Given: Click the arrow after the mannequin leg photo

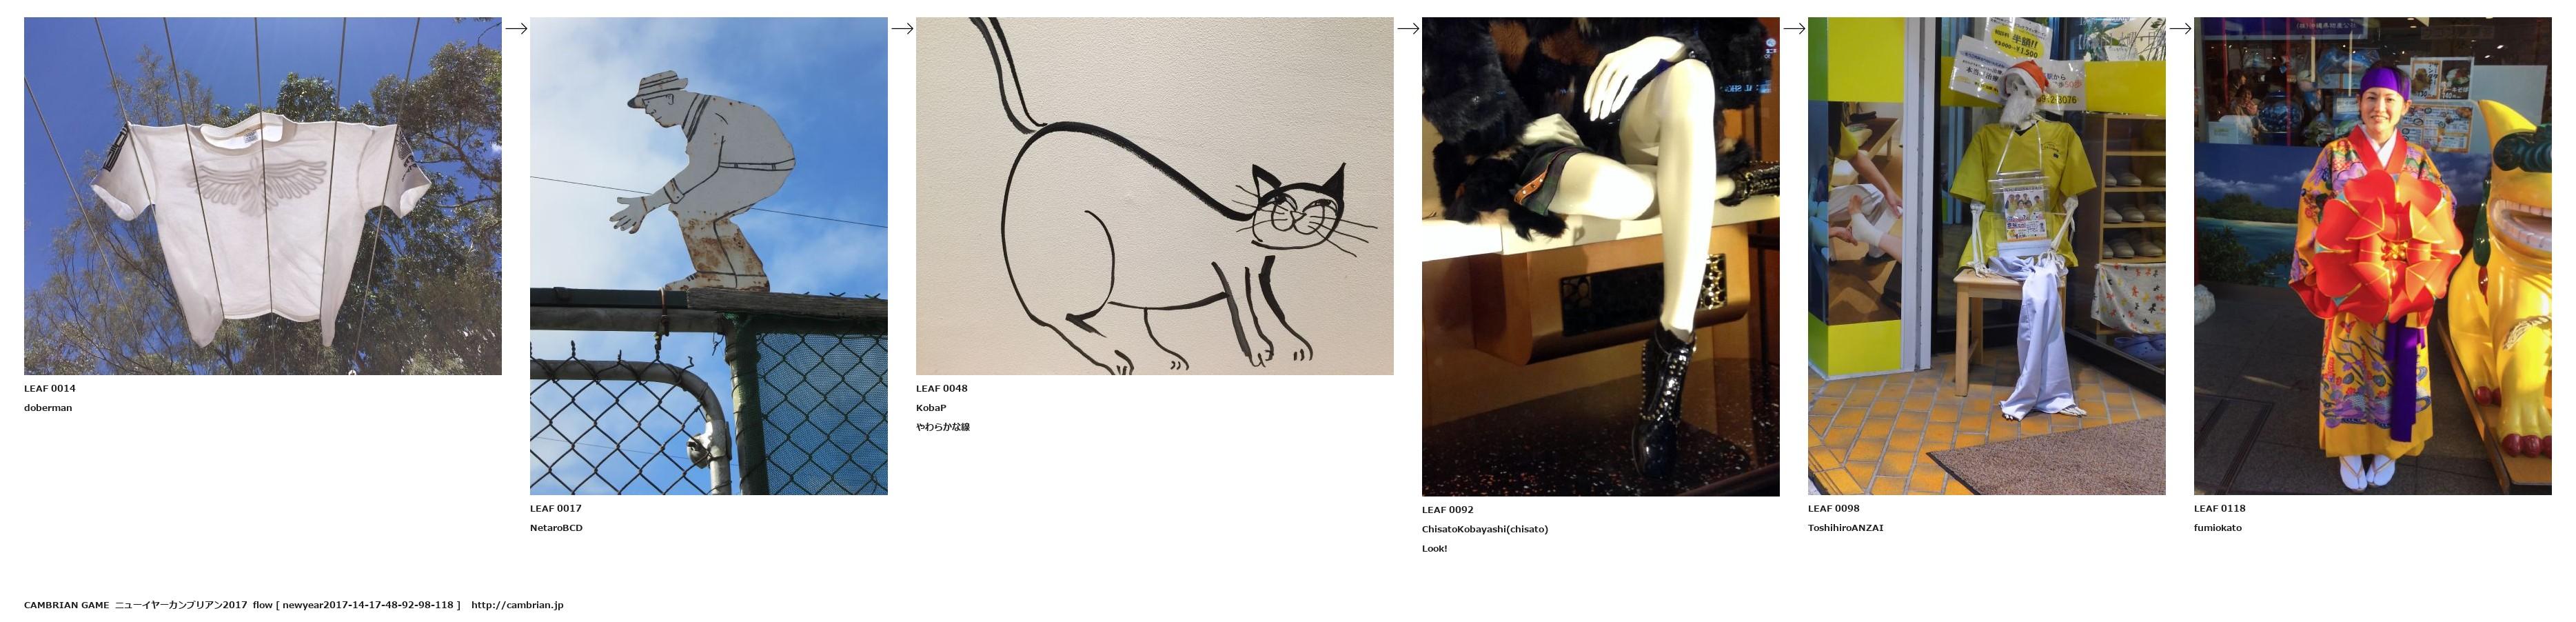Looking at the screenshot, I should pos(1794,29).
